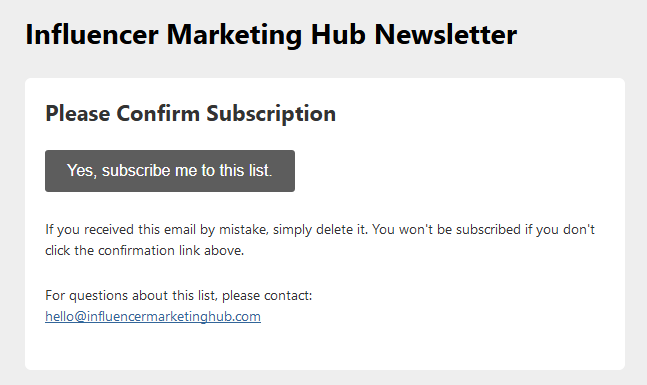The image size is (647, 385).
Task: Click the word 'Yes,' on the dark button
Action: click(82, 171)
